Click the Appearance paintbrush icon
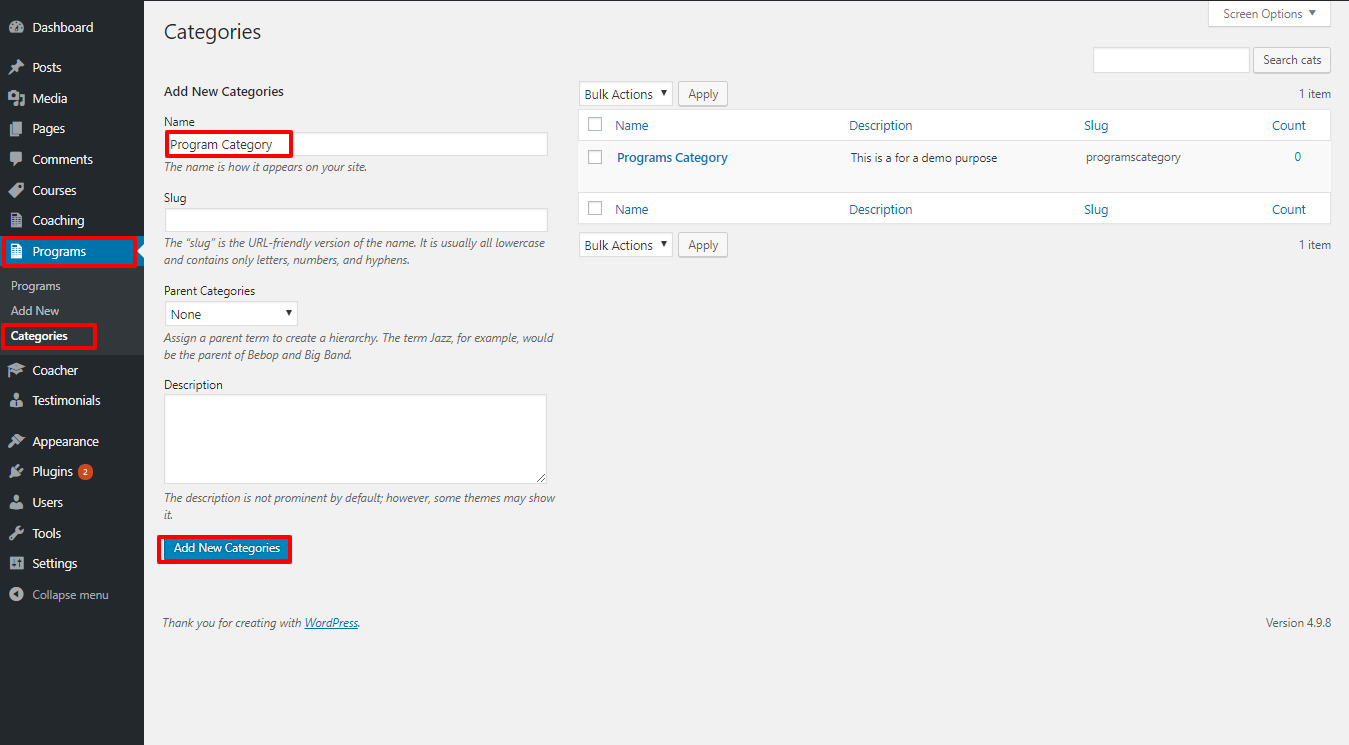This screenshot has width=1349, height=745. coord(16,441)
